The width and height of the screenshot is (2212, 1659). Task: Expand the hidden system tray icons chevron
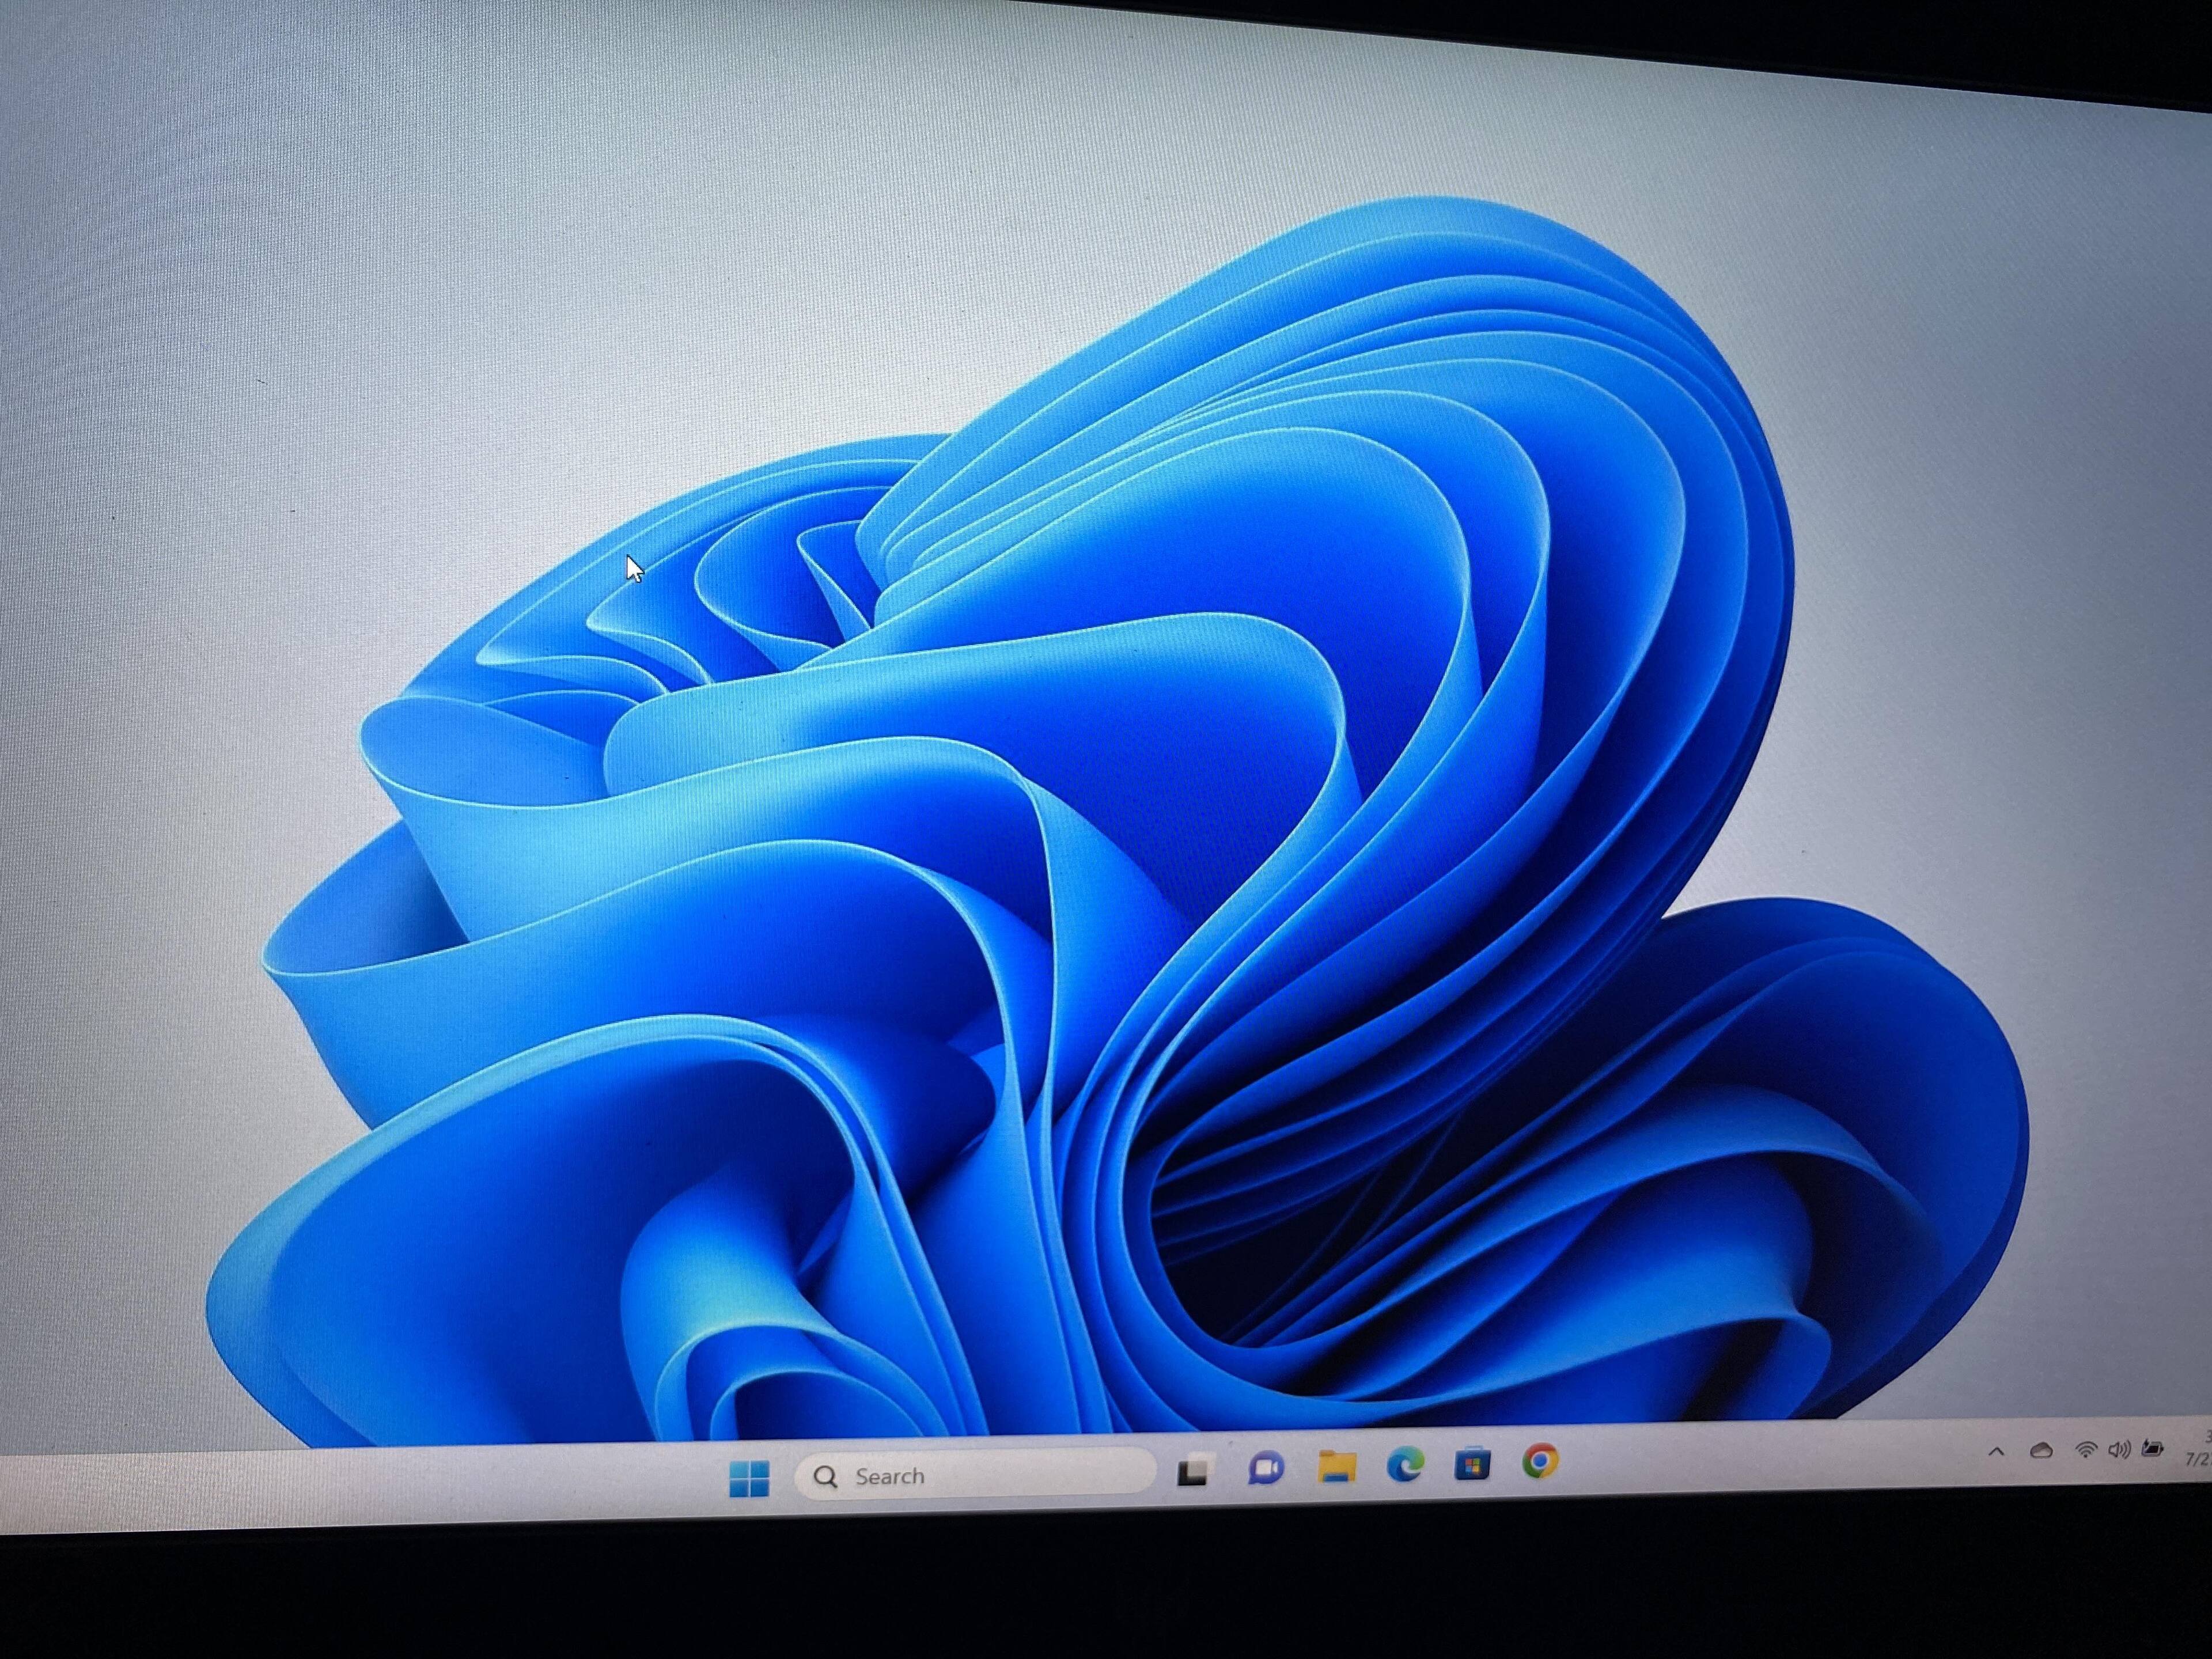click(1997, 1451)
